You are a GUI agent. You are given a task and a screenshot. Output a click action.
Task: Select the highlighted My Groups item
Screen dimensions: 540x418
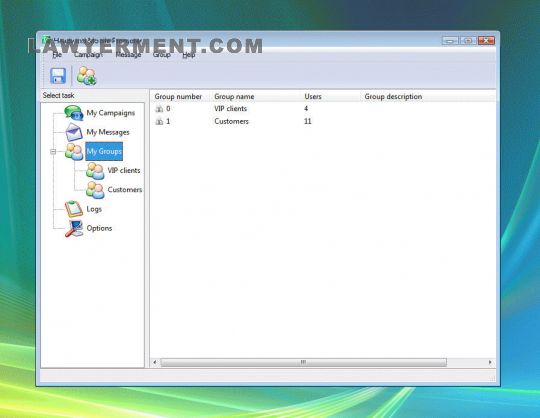pos(104,151)
